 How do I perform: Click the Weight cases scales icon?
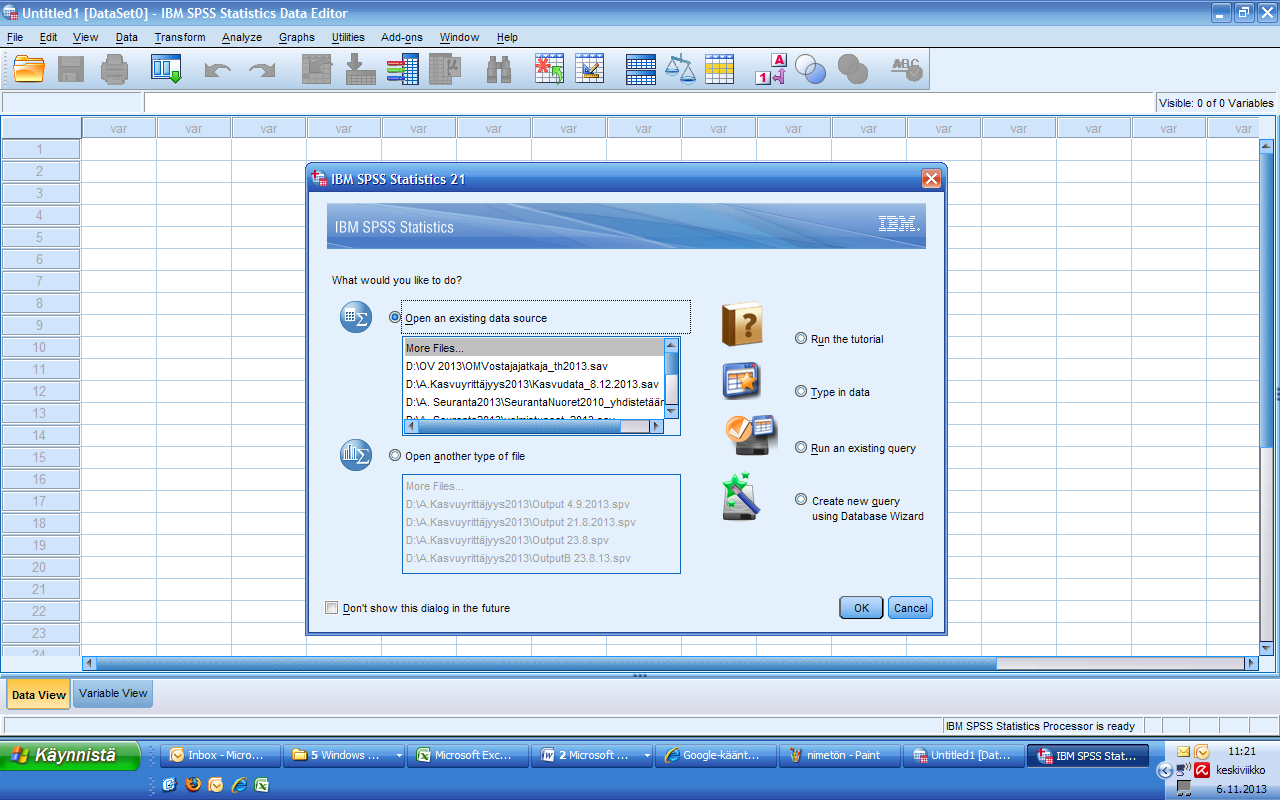(x=680, y=69)
